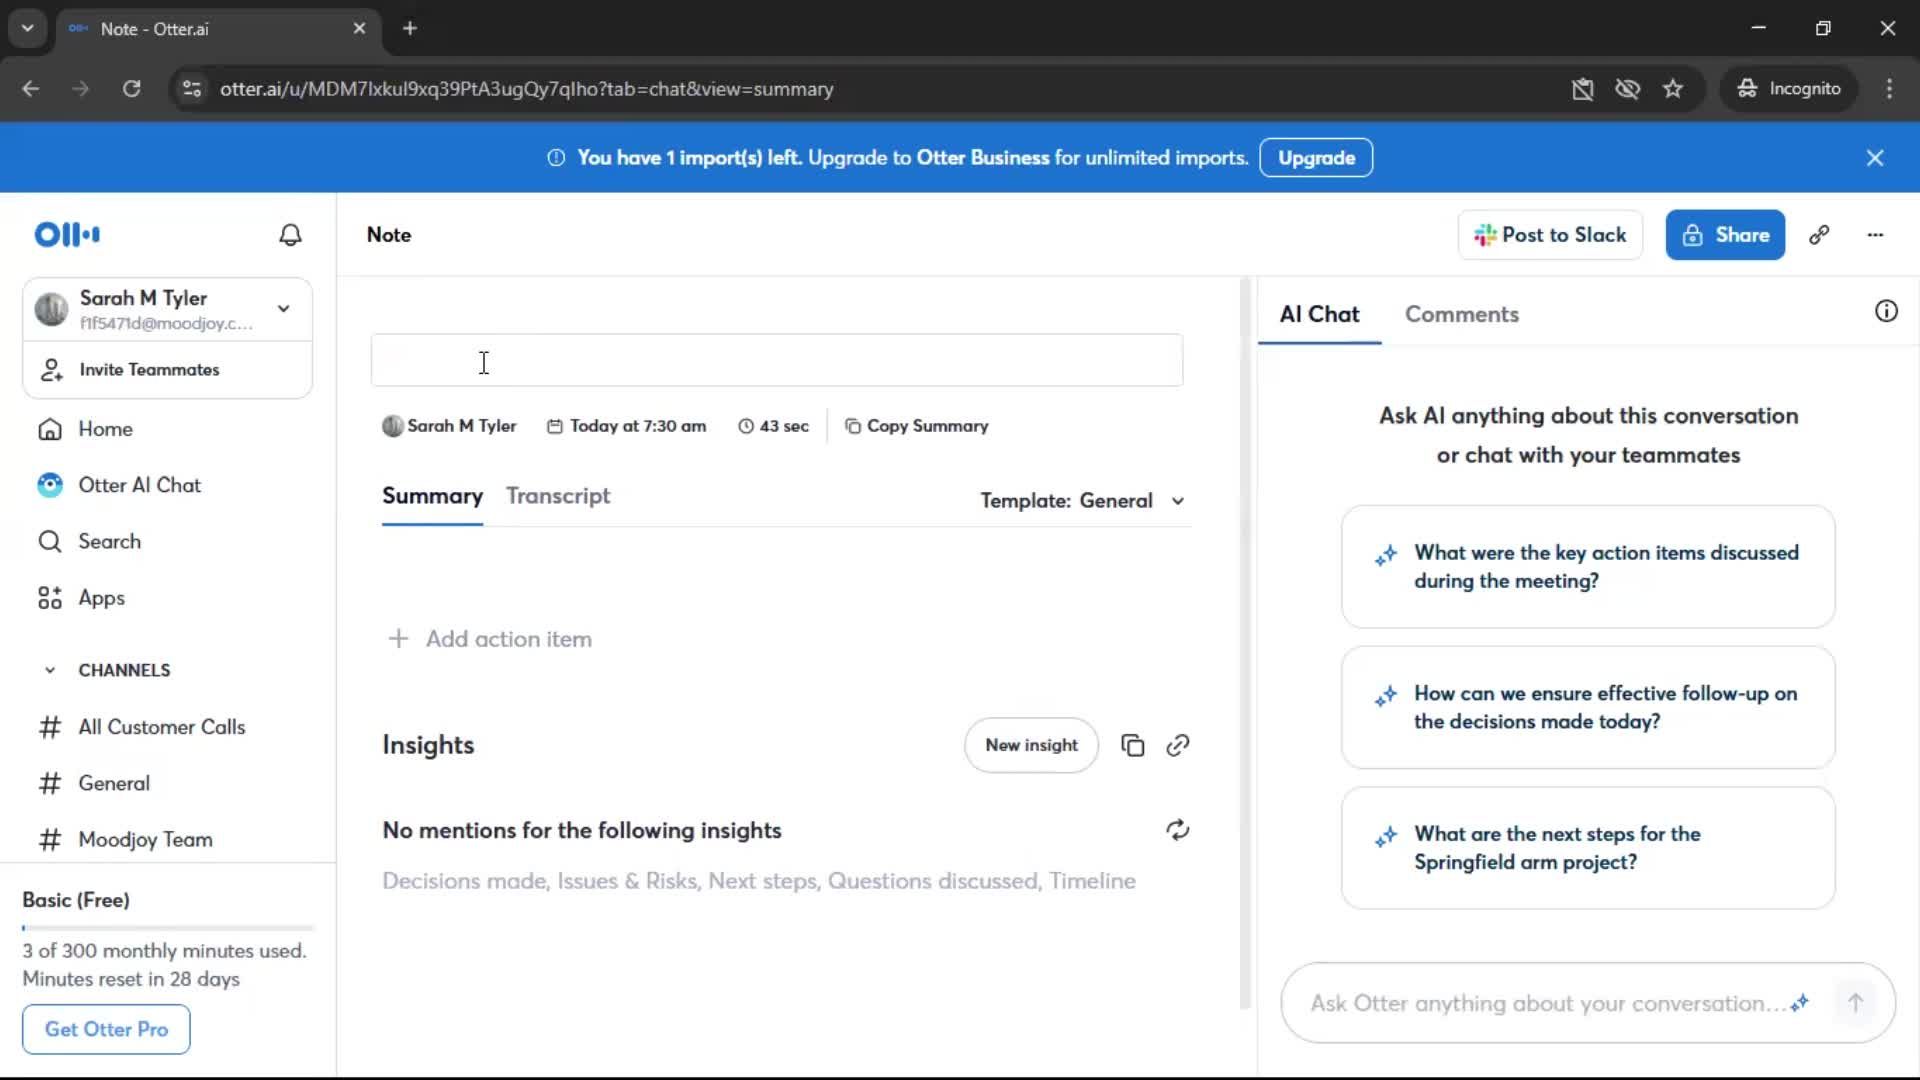The height and width of the screenshot is (1080, 1920).
Task: Open the notifications bell
Action: (290, 235)
